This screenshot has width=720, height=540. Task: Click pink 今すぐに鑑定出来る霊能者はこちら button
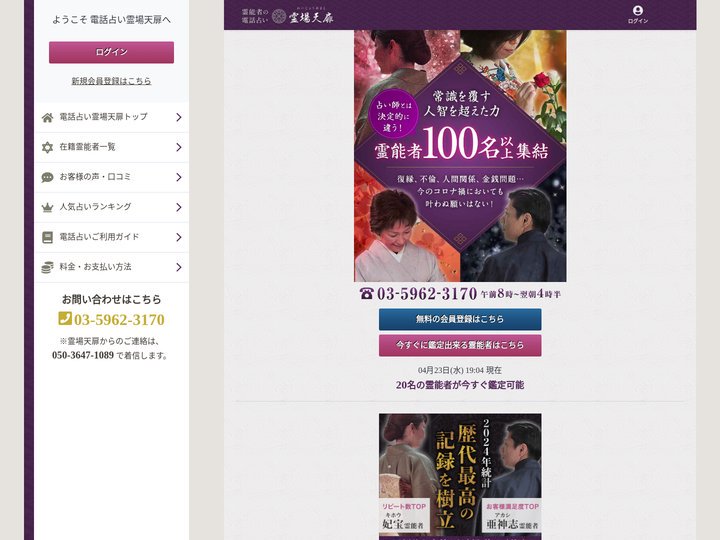click(460, 345)
